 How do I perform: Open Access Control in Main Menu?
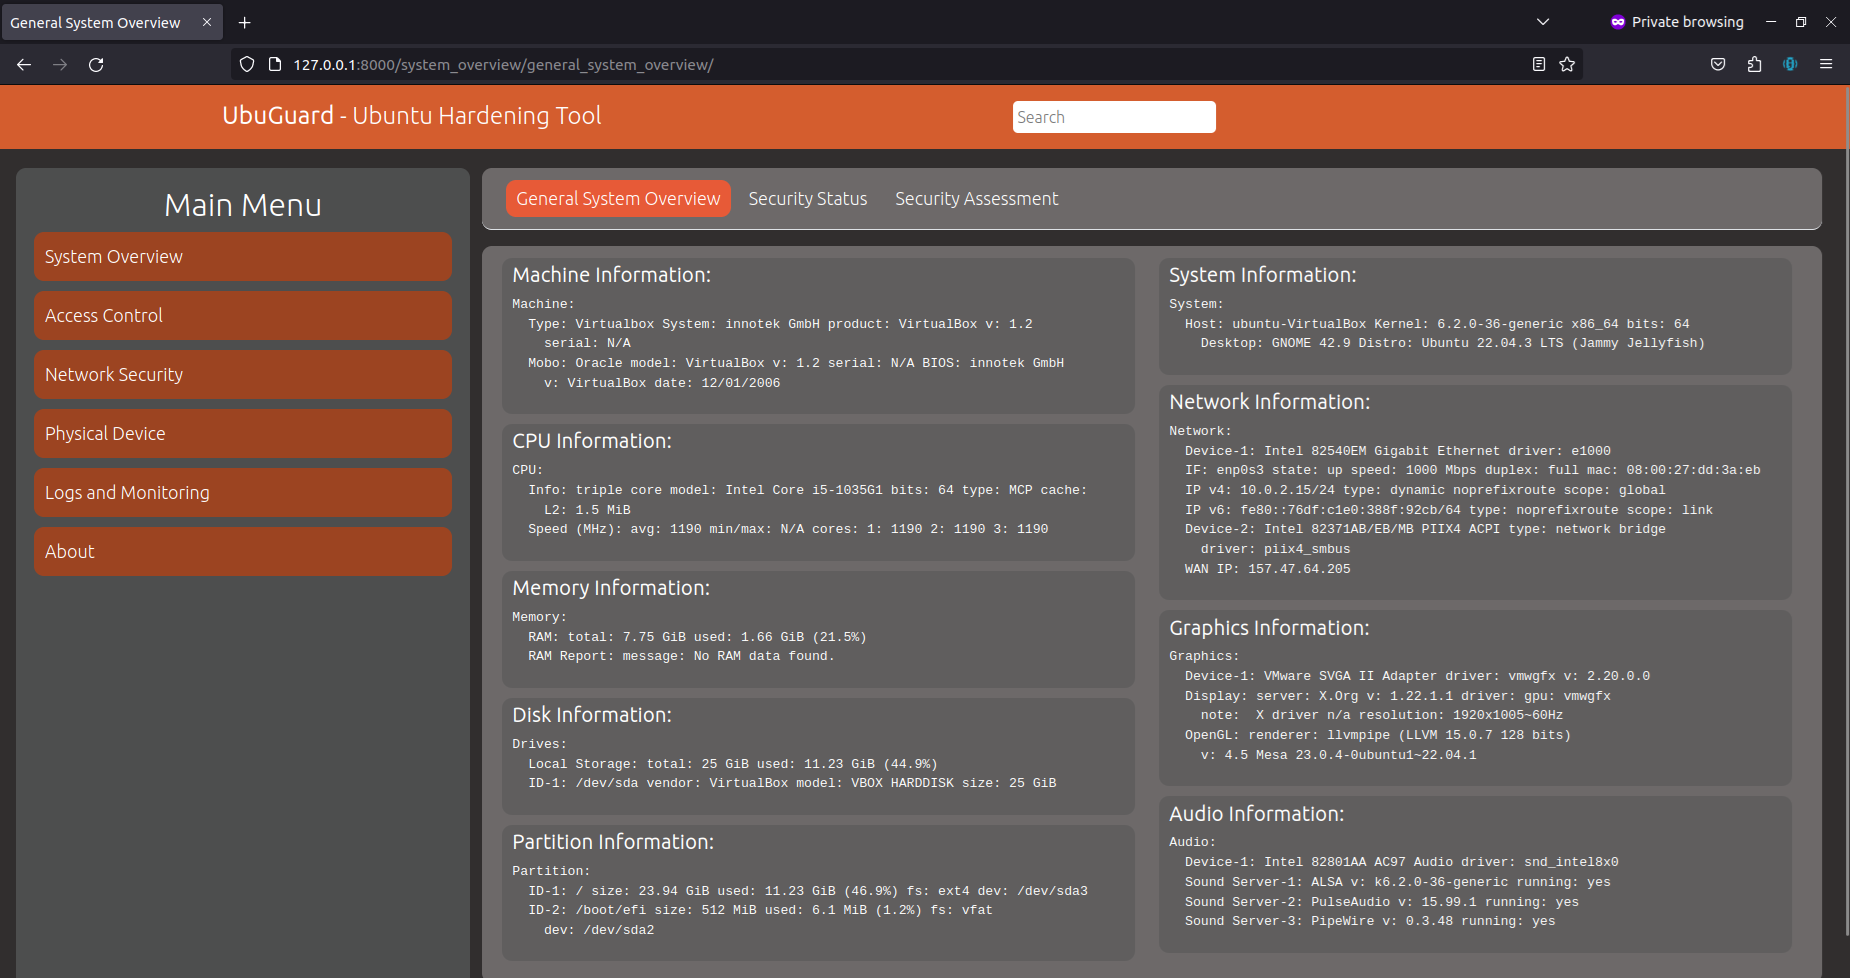243,316
